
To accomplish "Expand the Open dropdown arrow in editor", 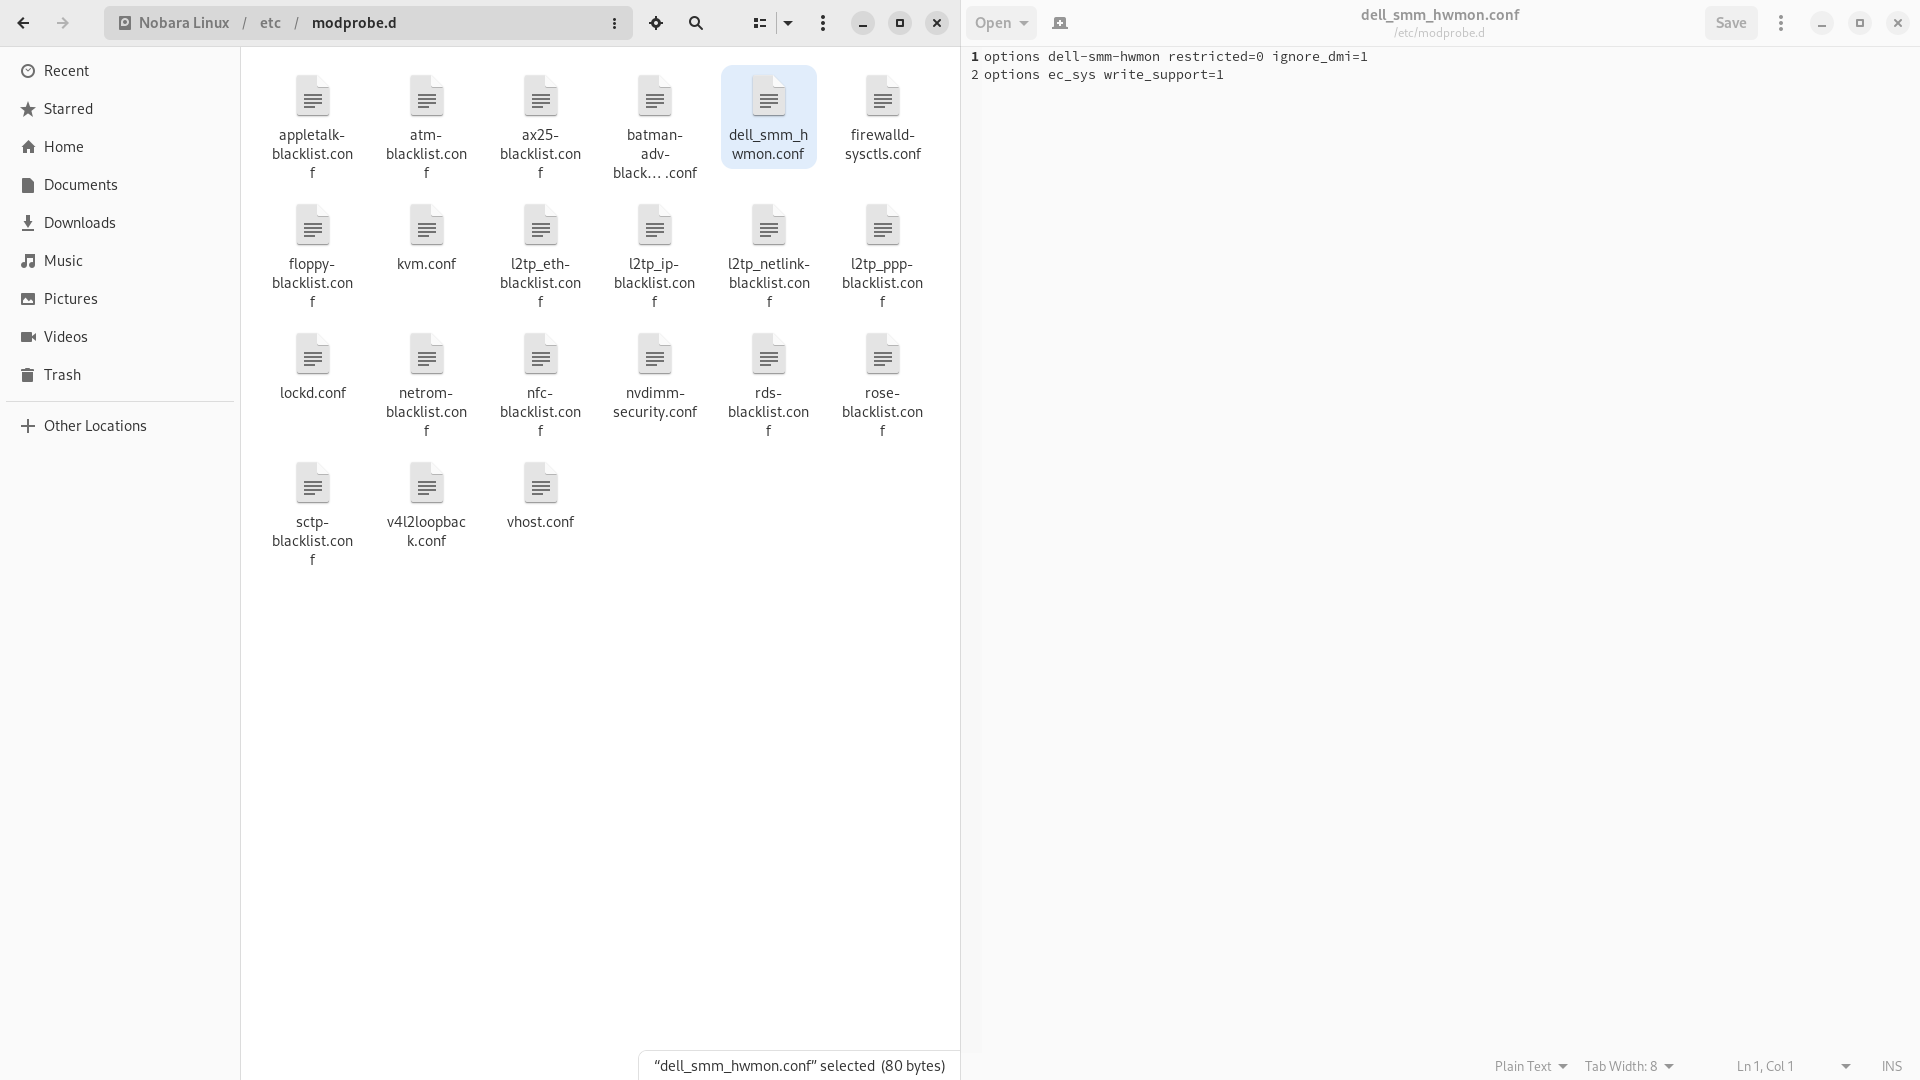I will pyautogui.click(x=1025, y=22).
